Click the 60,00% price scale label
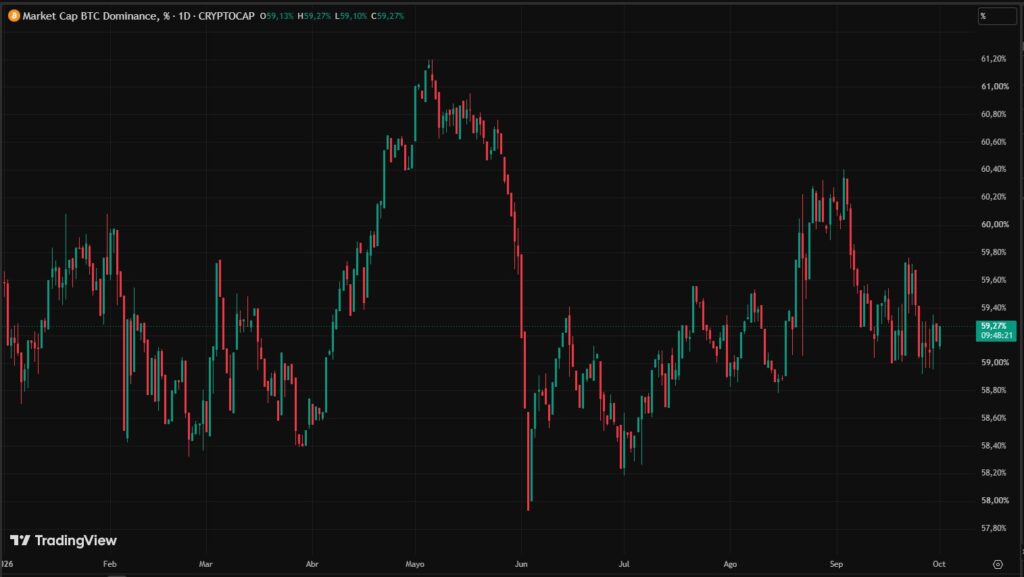 (994, 225)
